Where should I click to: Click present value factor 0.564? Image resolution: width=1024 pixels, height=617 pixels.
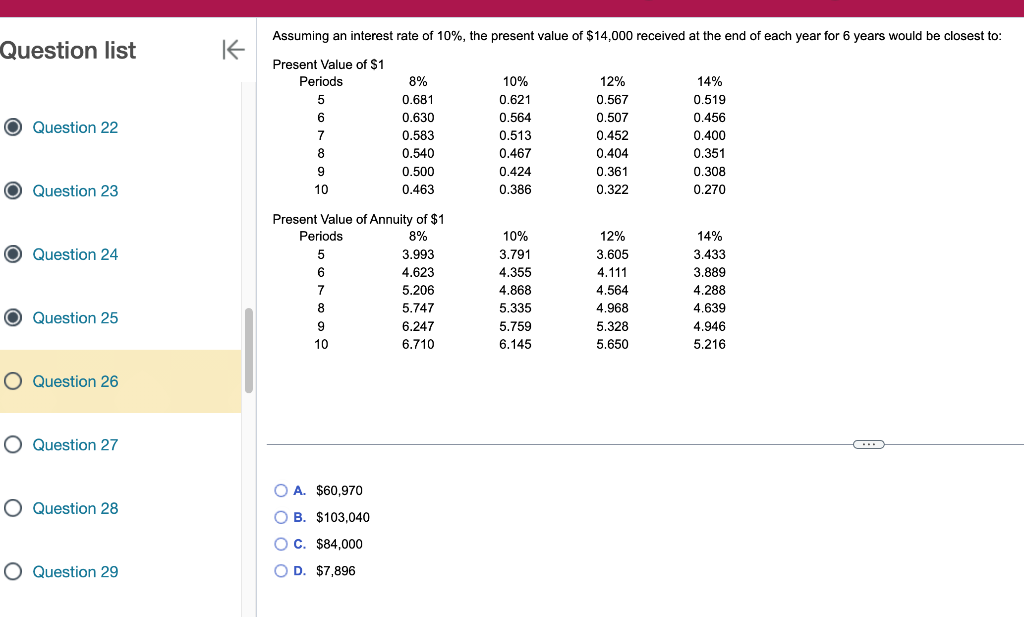(515, 118)
